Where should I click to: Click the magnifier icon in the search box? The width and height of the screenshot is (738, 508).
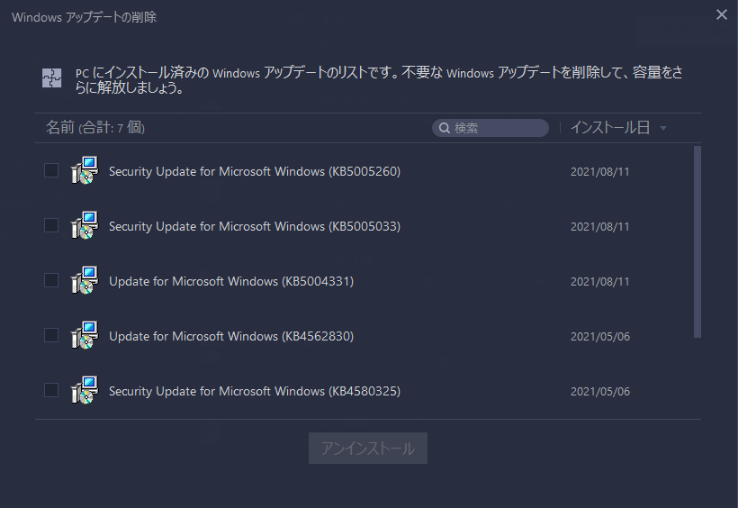[x=444, y=128]
